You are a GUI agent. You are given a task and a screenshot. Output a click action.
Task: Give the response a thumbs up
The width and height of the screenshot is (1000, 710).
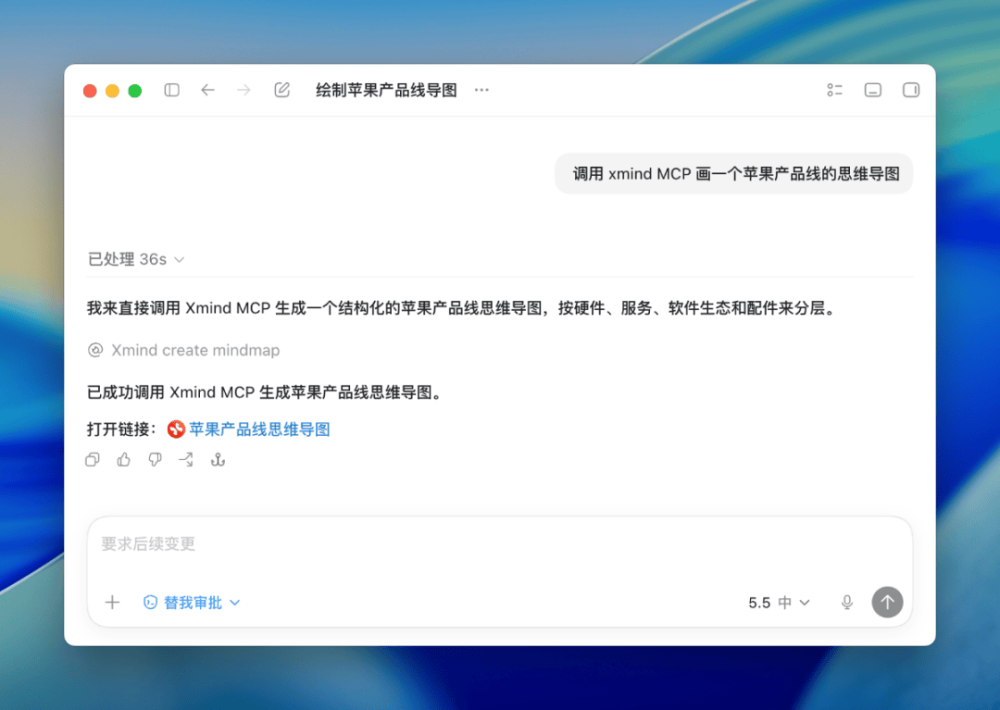click(x=124, y=459)
